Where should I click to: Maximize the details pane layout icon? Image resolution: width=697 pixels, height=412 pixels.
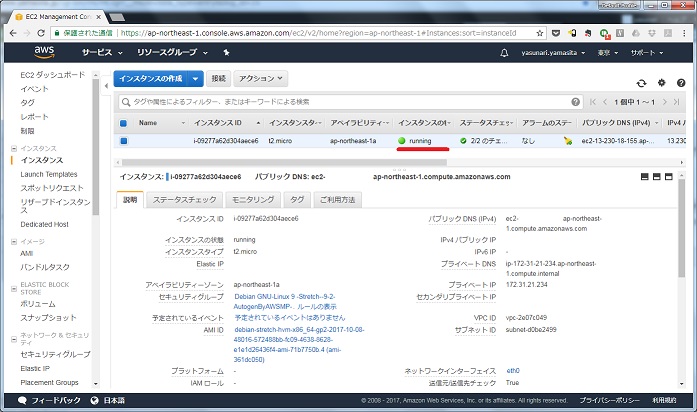click(x=669, y=176)
